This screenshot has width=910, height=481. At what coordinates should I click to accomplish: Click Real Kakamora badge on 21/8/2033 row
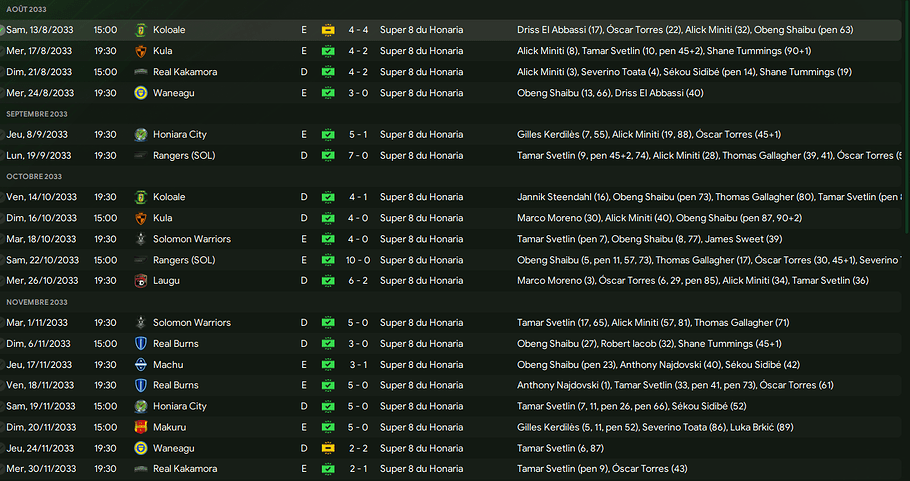point(141,72)
